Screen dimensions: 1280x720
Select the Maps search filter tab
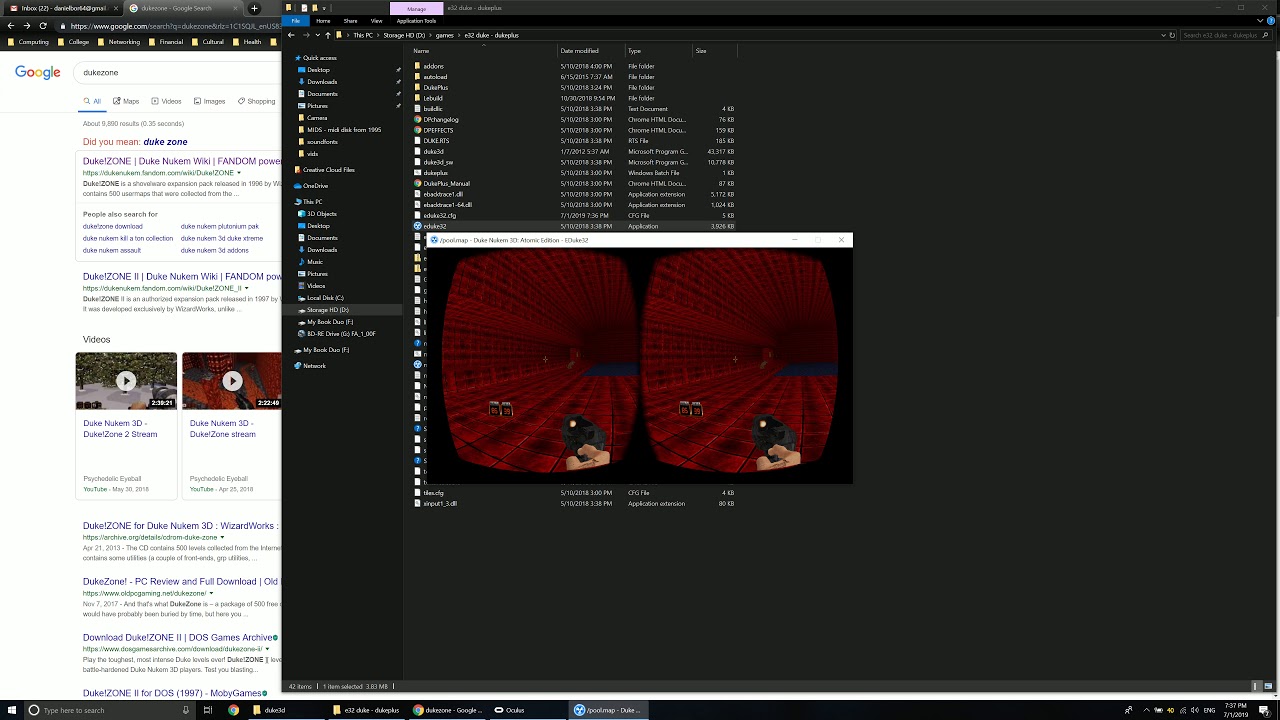(126, 101)
